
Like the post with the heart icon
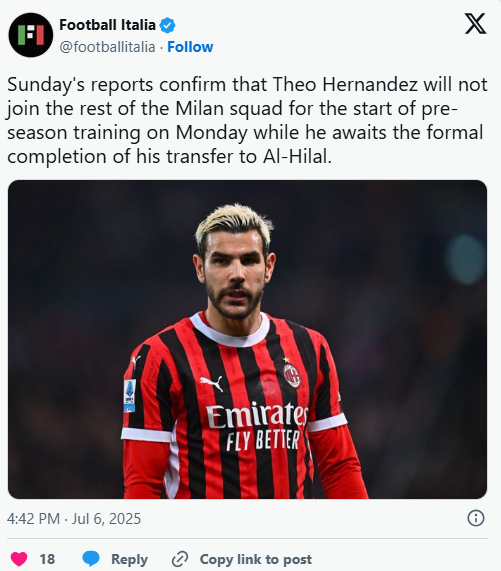[x=19, y=559]
